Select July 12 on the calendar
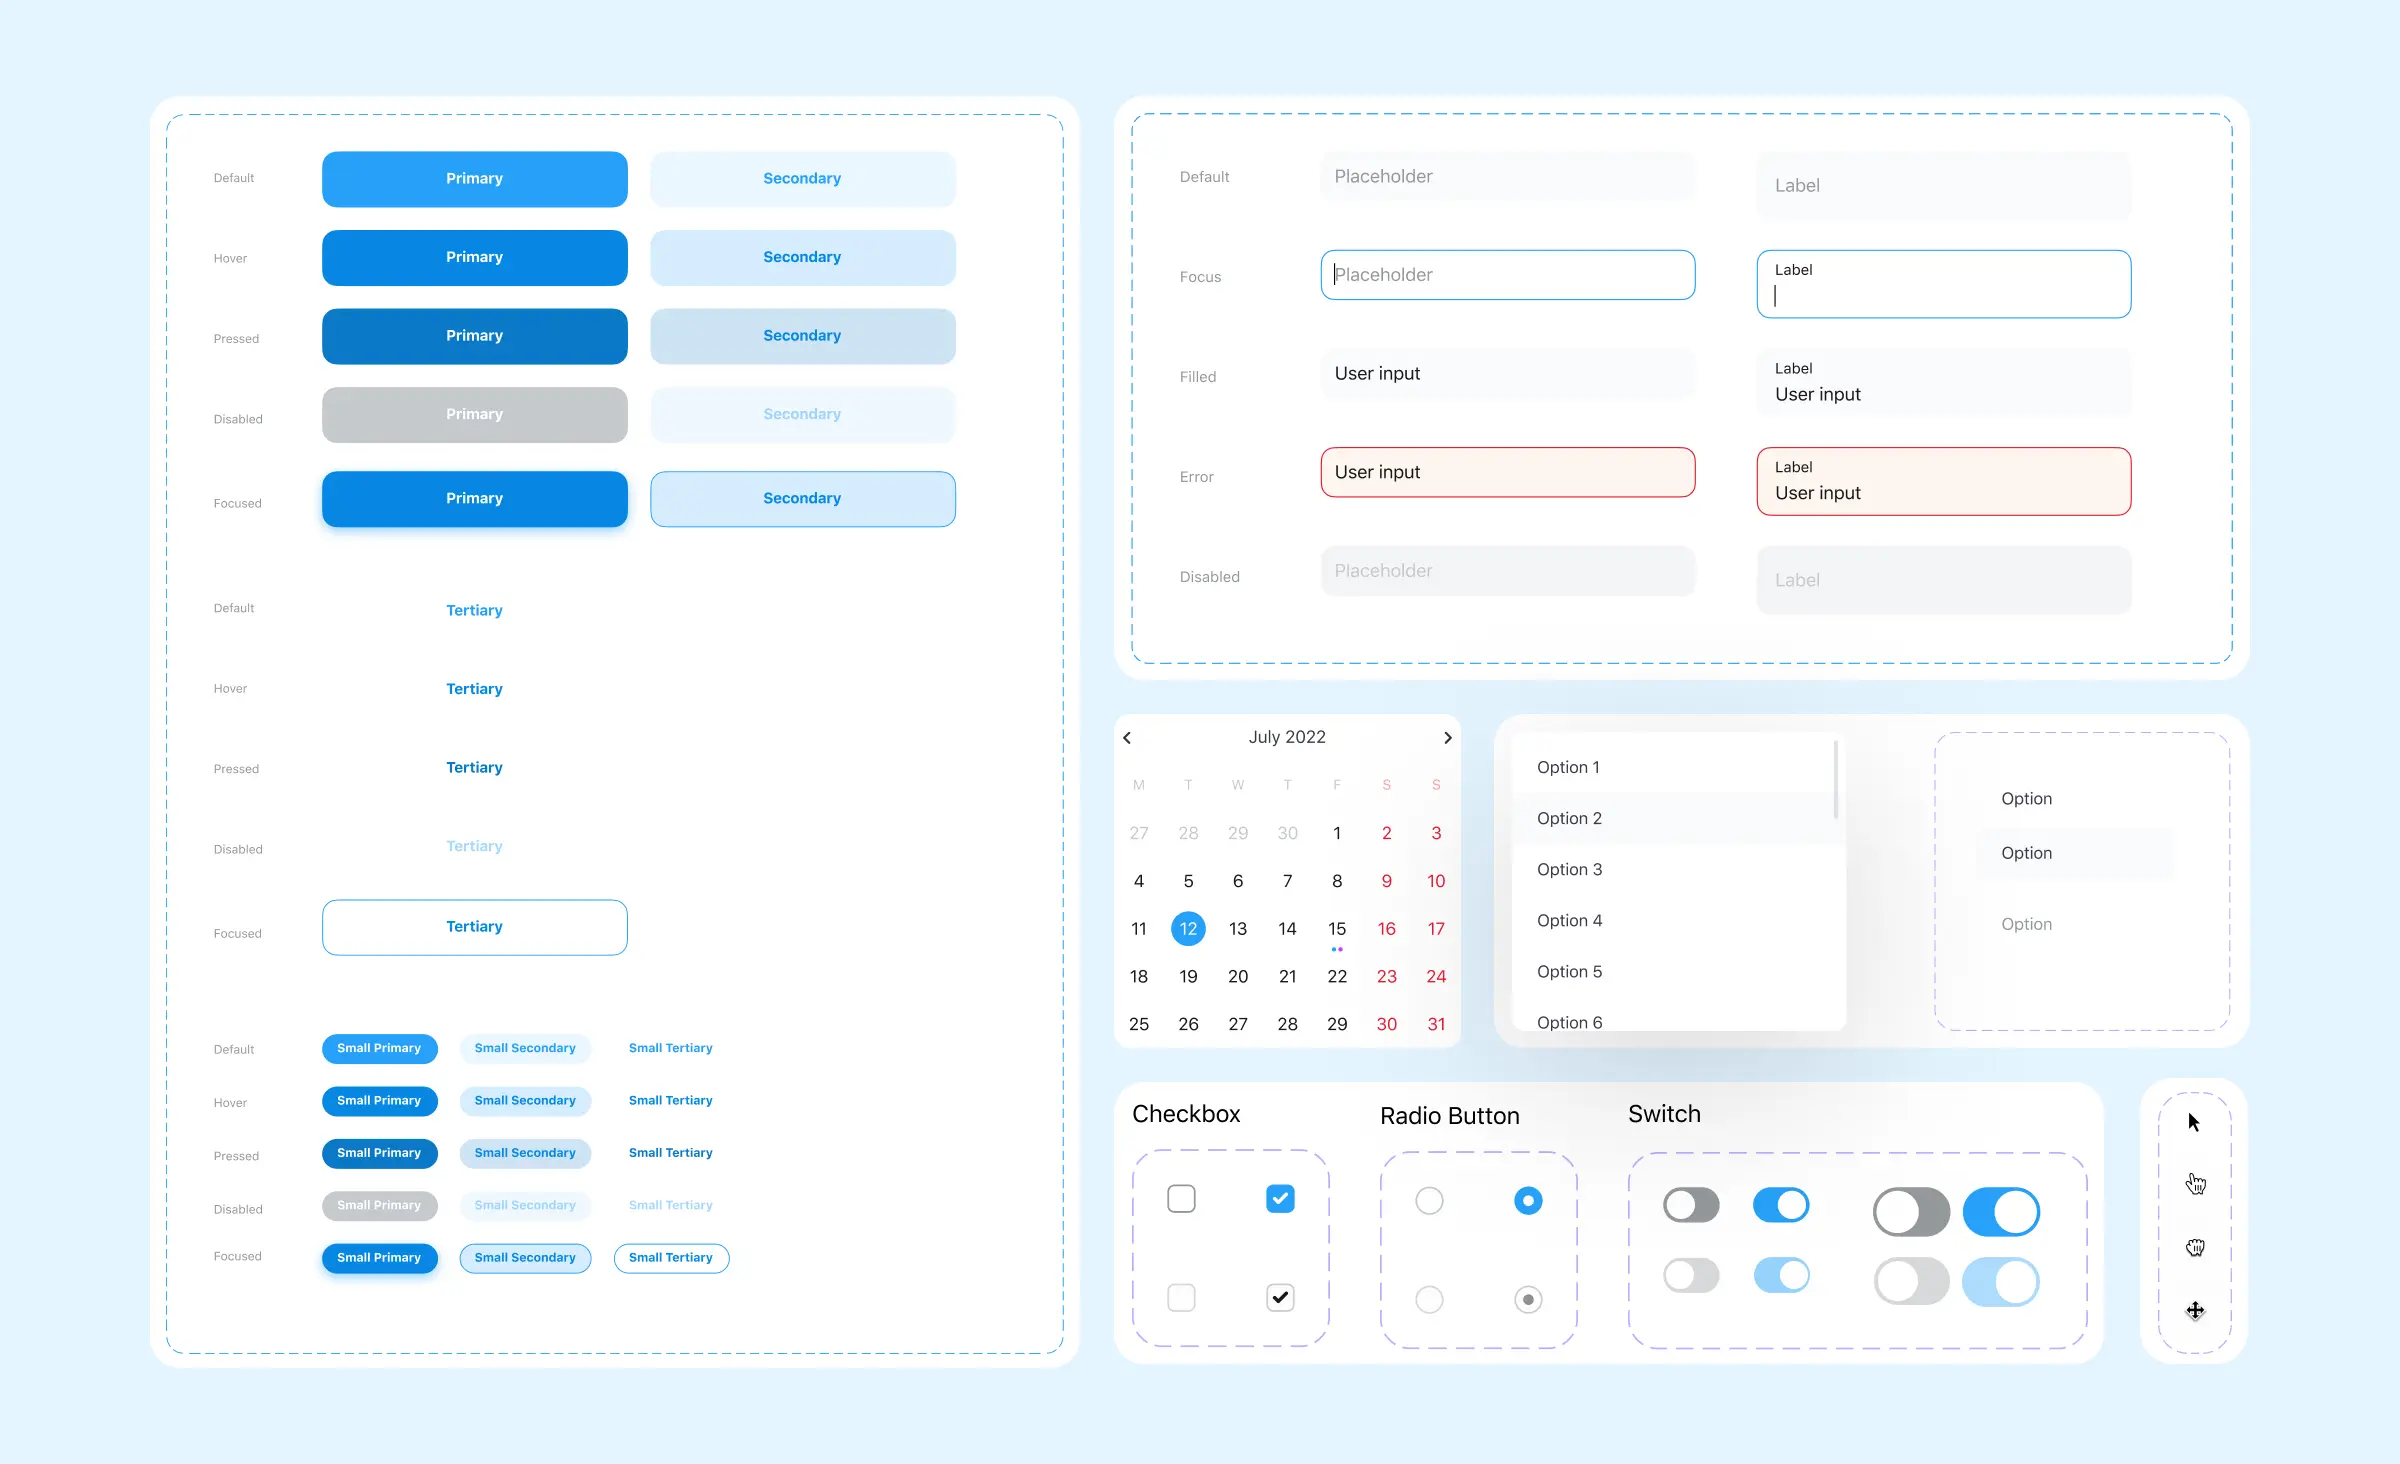 1188,926
